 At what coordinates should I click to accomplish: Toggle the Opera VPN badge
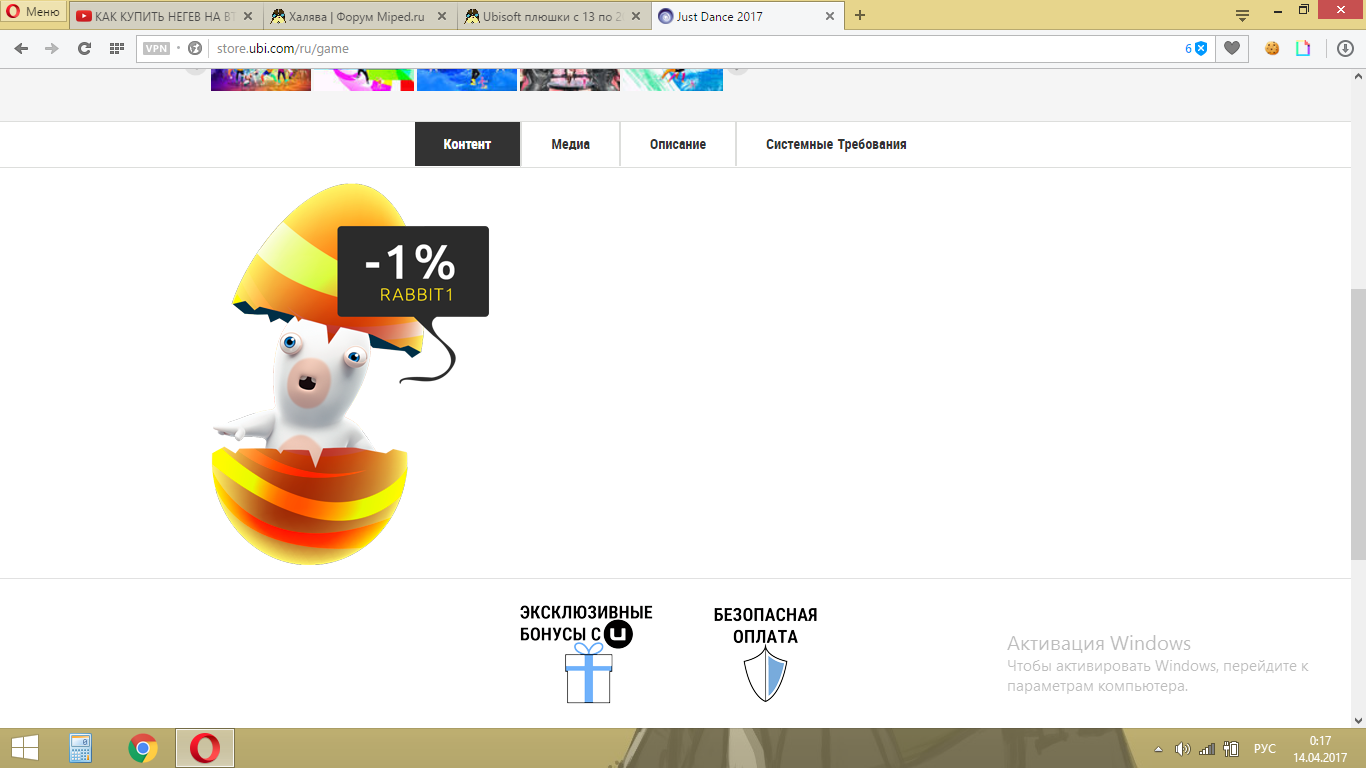coord(157,48)
